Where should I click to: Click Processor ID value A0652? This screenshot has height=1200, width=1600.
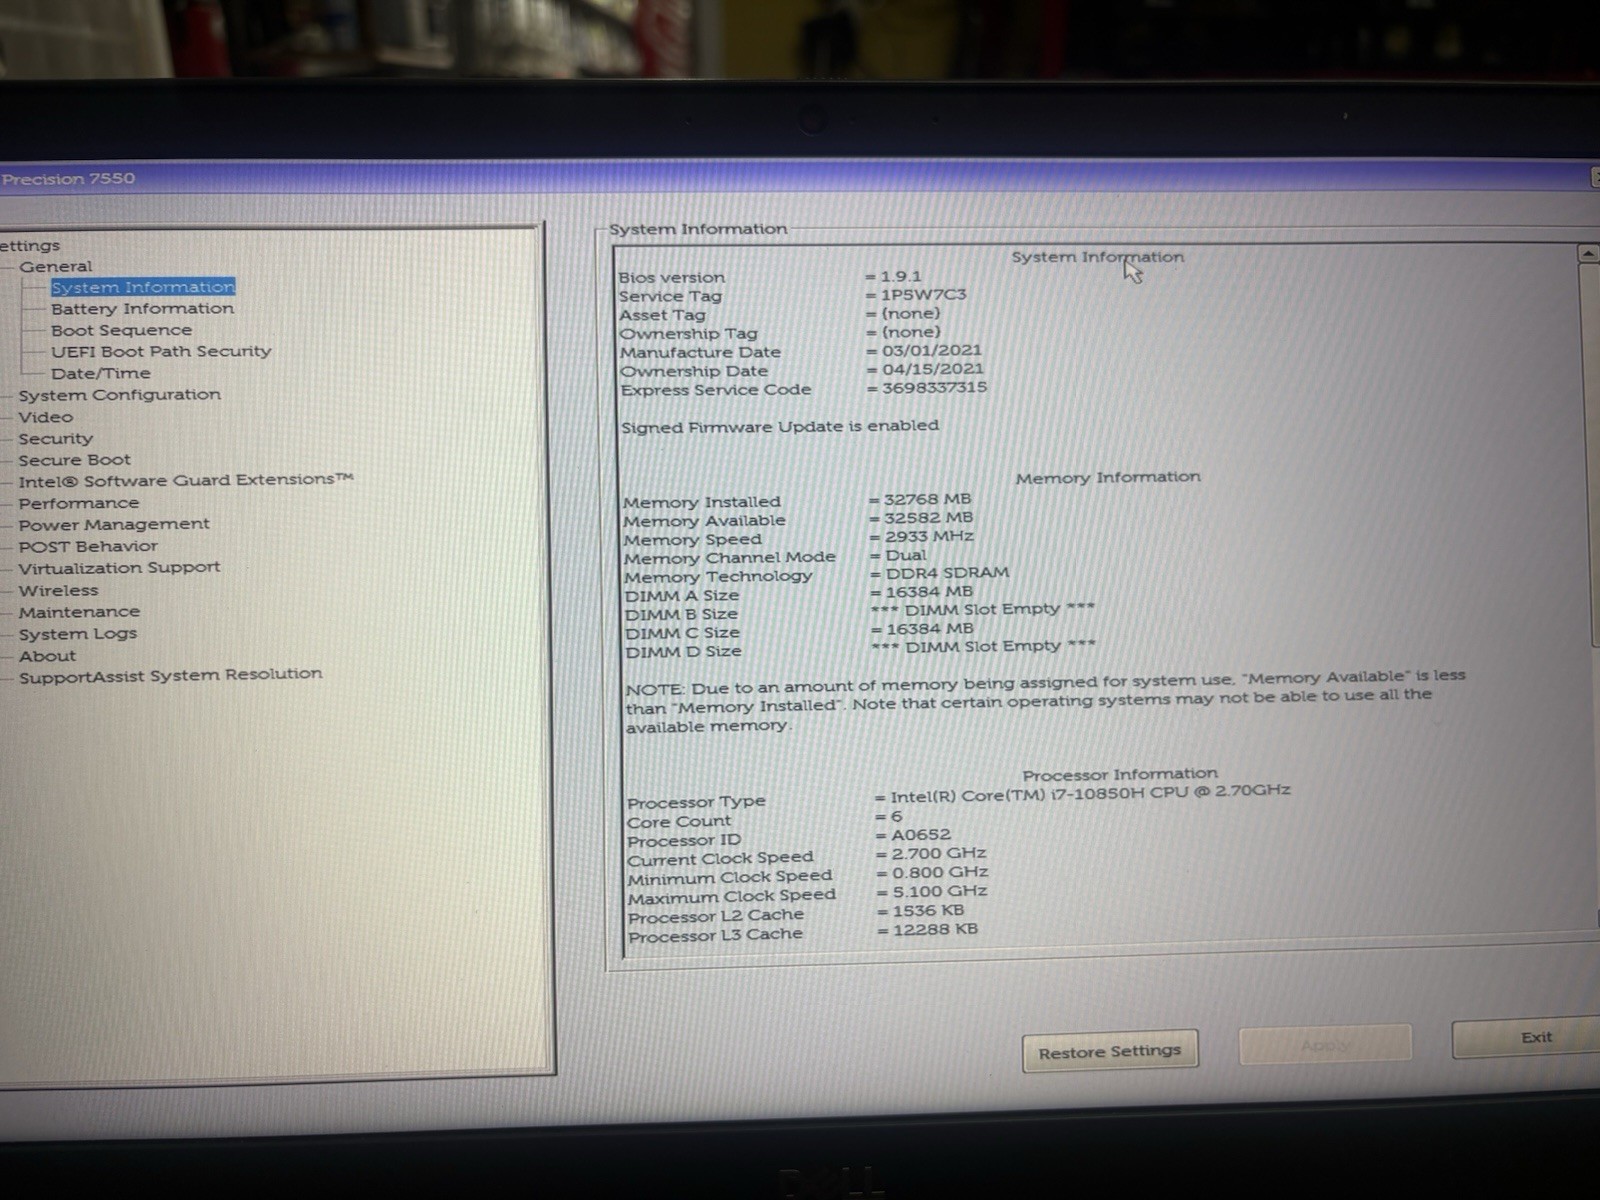coord(921,835)
